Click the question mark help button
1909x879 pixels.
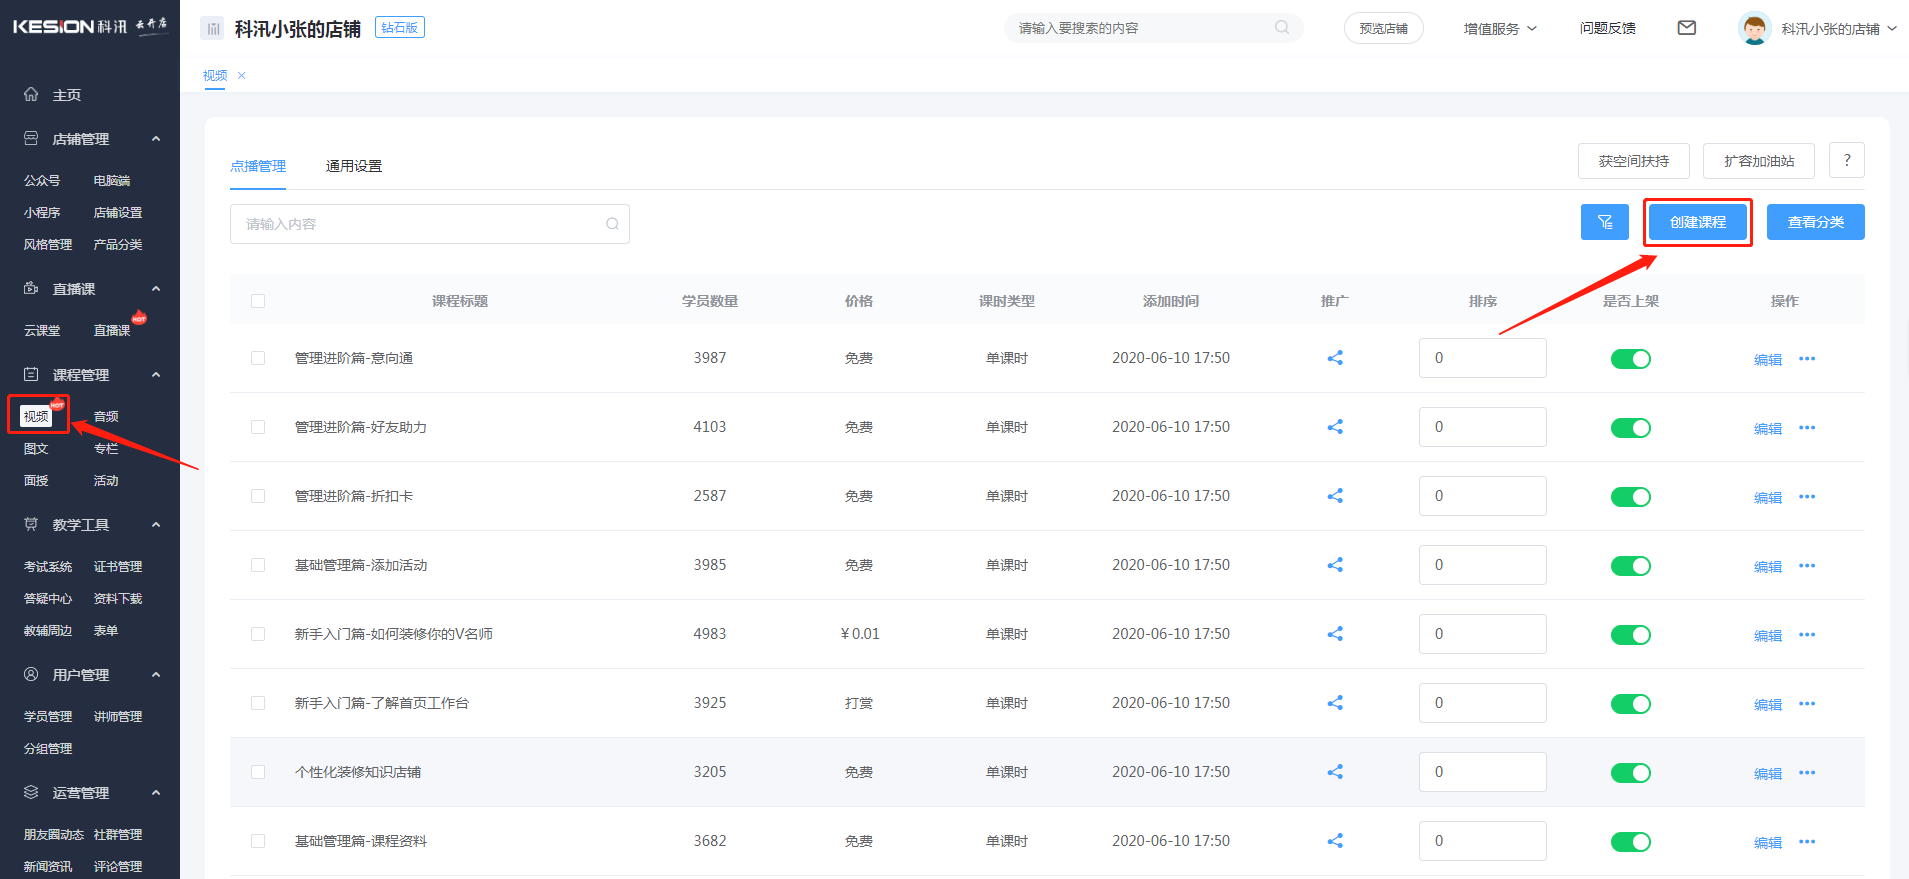pyautogui.click(x=1846, y=160)
